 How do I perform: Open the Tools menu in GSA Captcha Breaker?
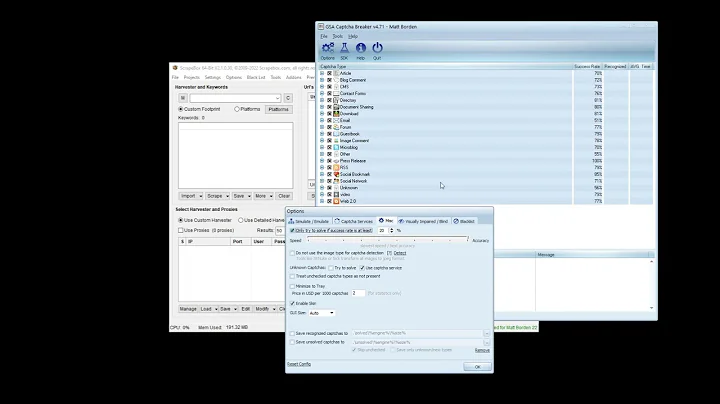click(338, 36)
